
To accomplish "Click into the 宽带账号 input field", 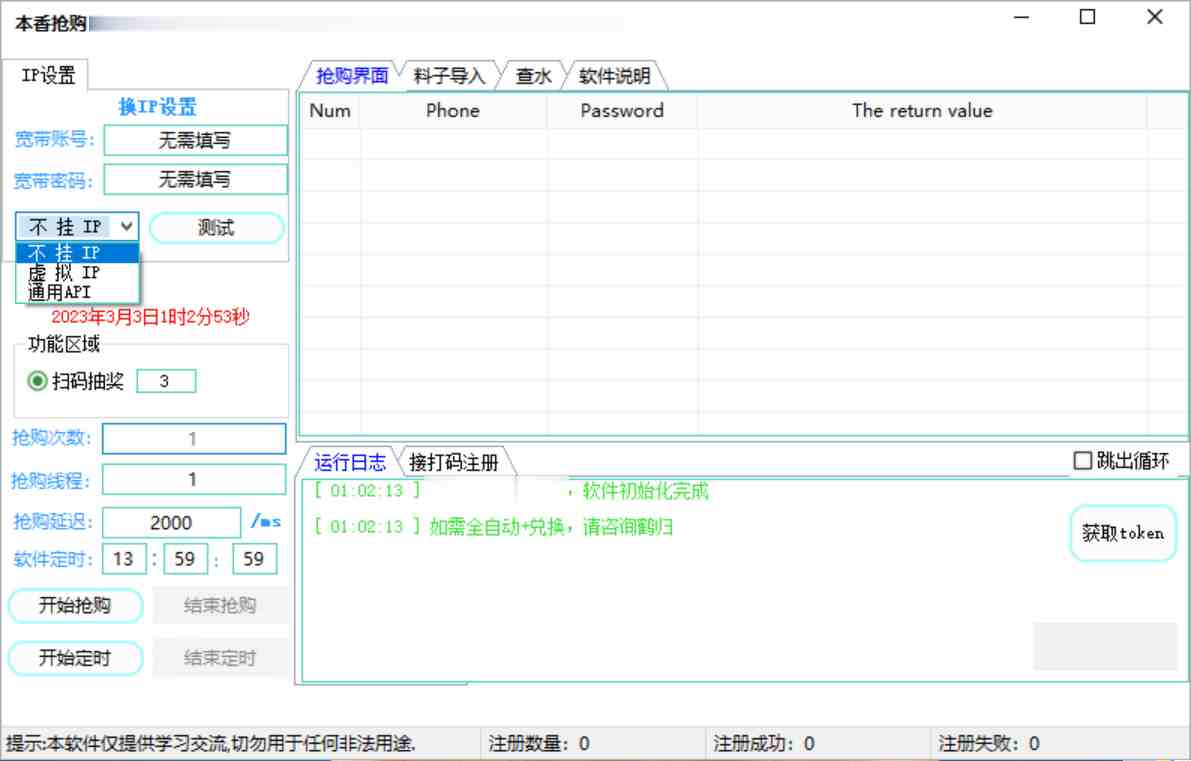I will [x=195, y=140].
